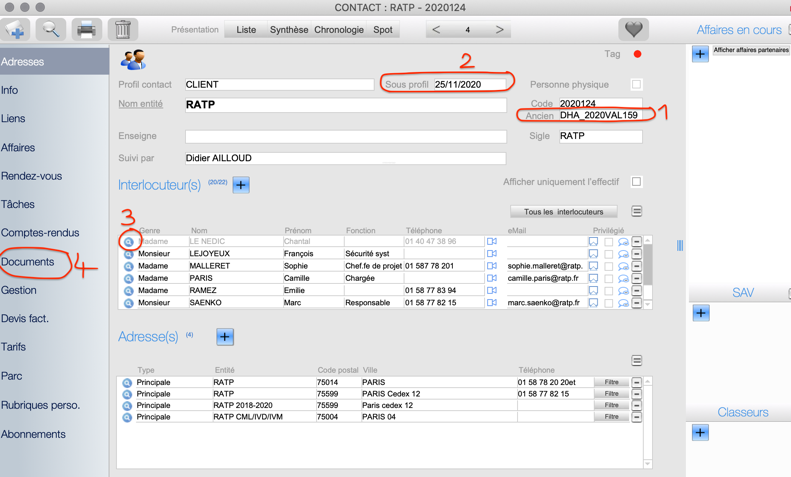This screenshot has width=791, height=477.
Task: Enable Afficher uniquement l'effectif checkbox
Action: pos(636,182)
